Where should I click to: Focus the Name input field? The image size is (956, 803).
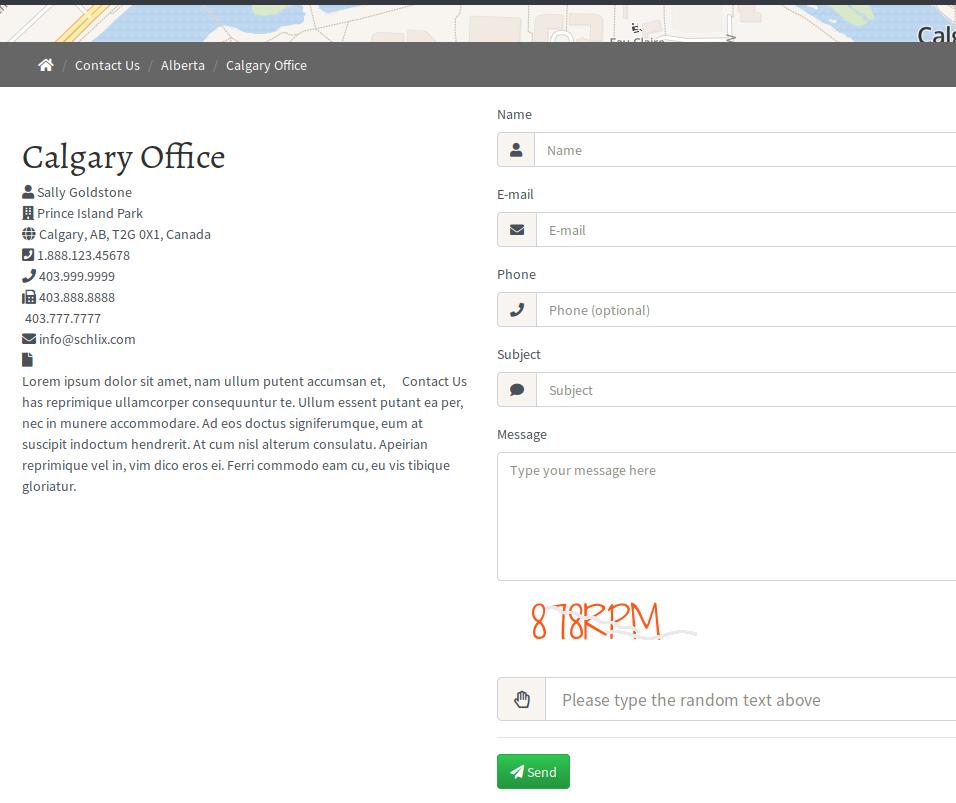tap(745, 150)
